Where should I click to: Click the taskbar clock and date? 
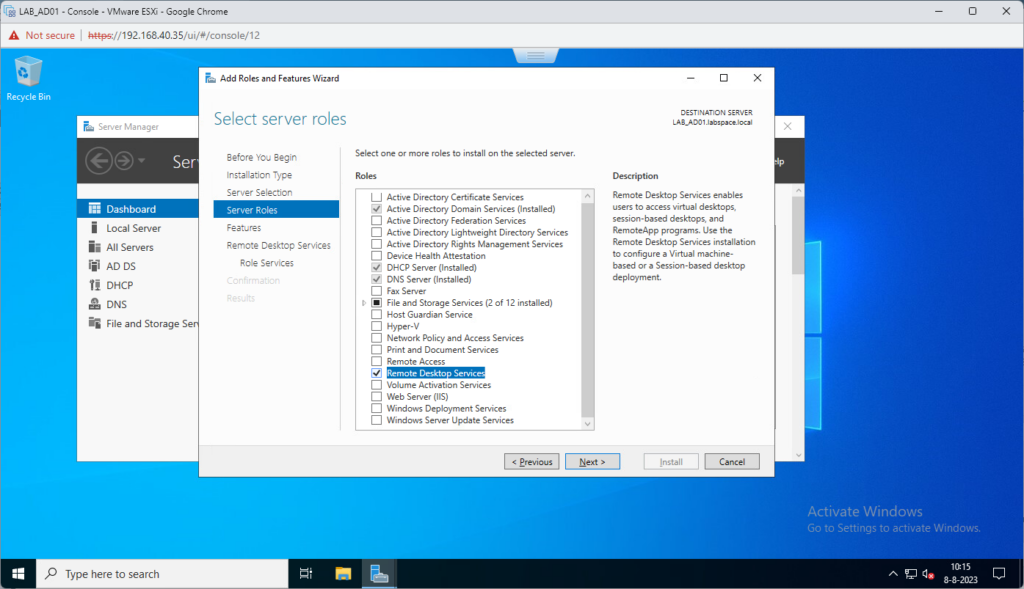(x=960, y=573)
